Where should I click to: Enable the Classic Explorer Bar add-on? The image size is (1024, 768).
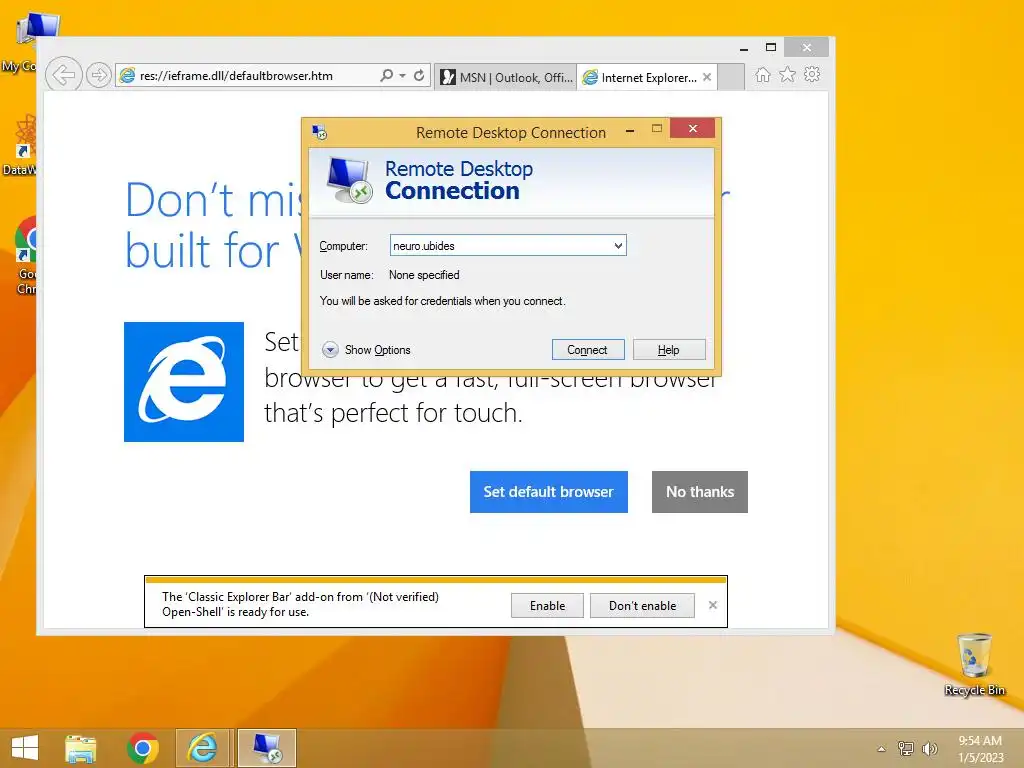547,605
